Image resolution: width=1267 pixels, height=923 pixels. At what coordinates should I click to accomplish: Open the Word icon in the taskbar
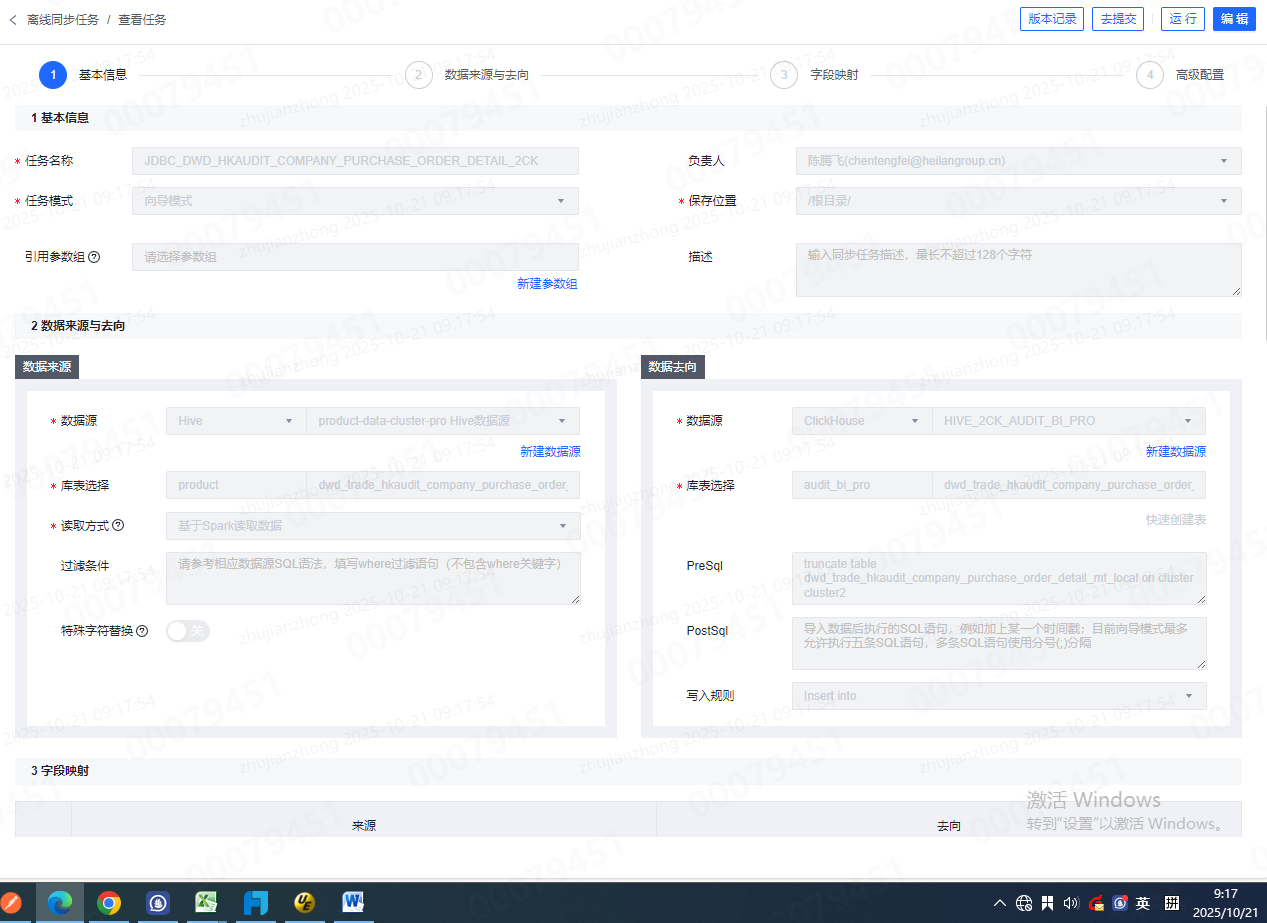click(x=353, y=903)
